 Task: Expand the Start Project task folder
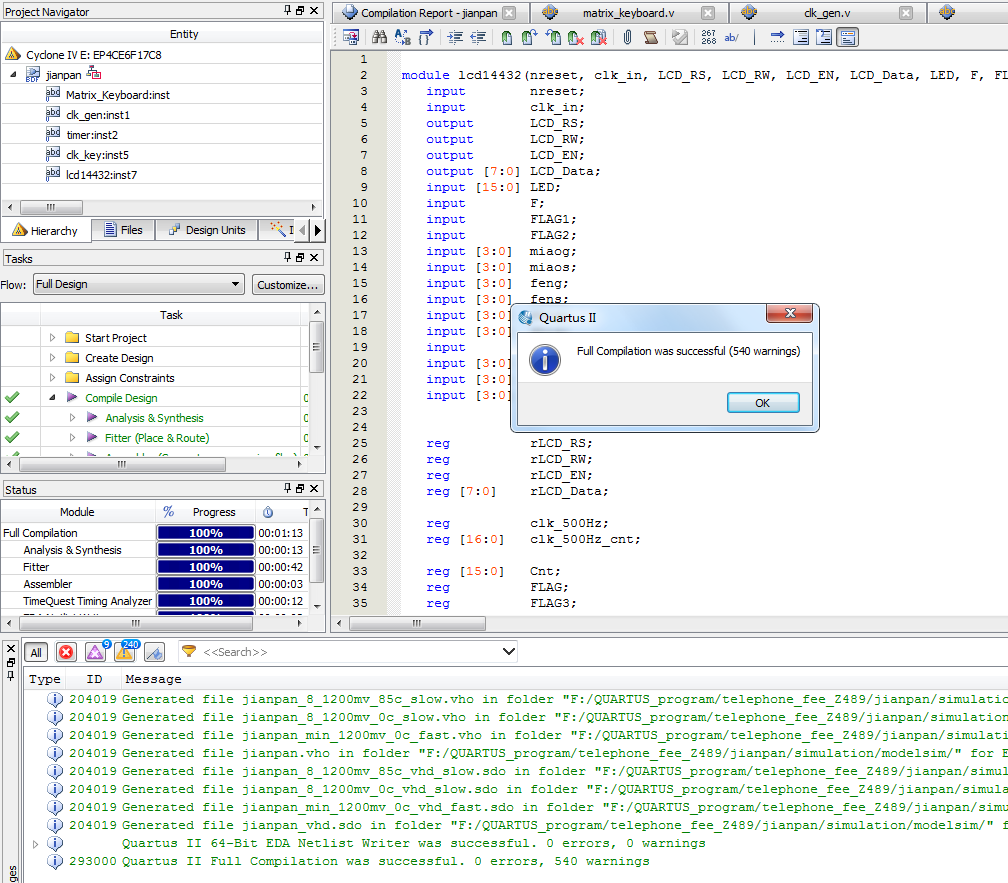[53, 338]
